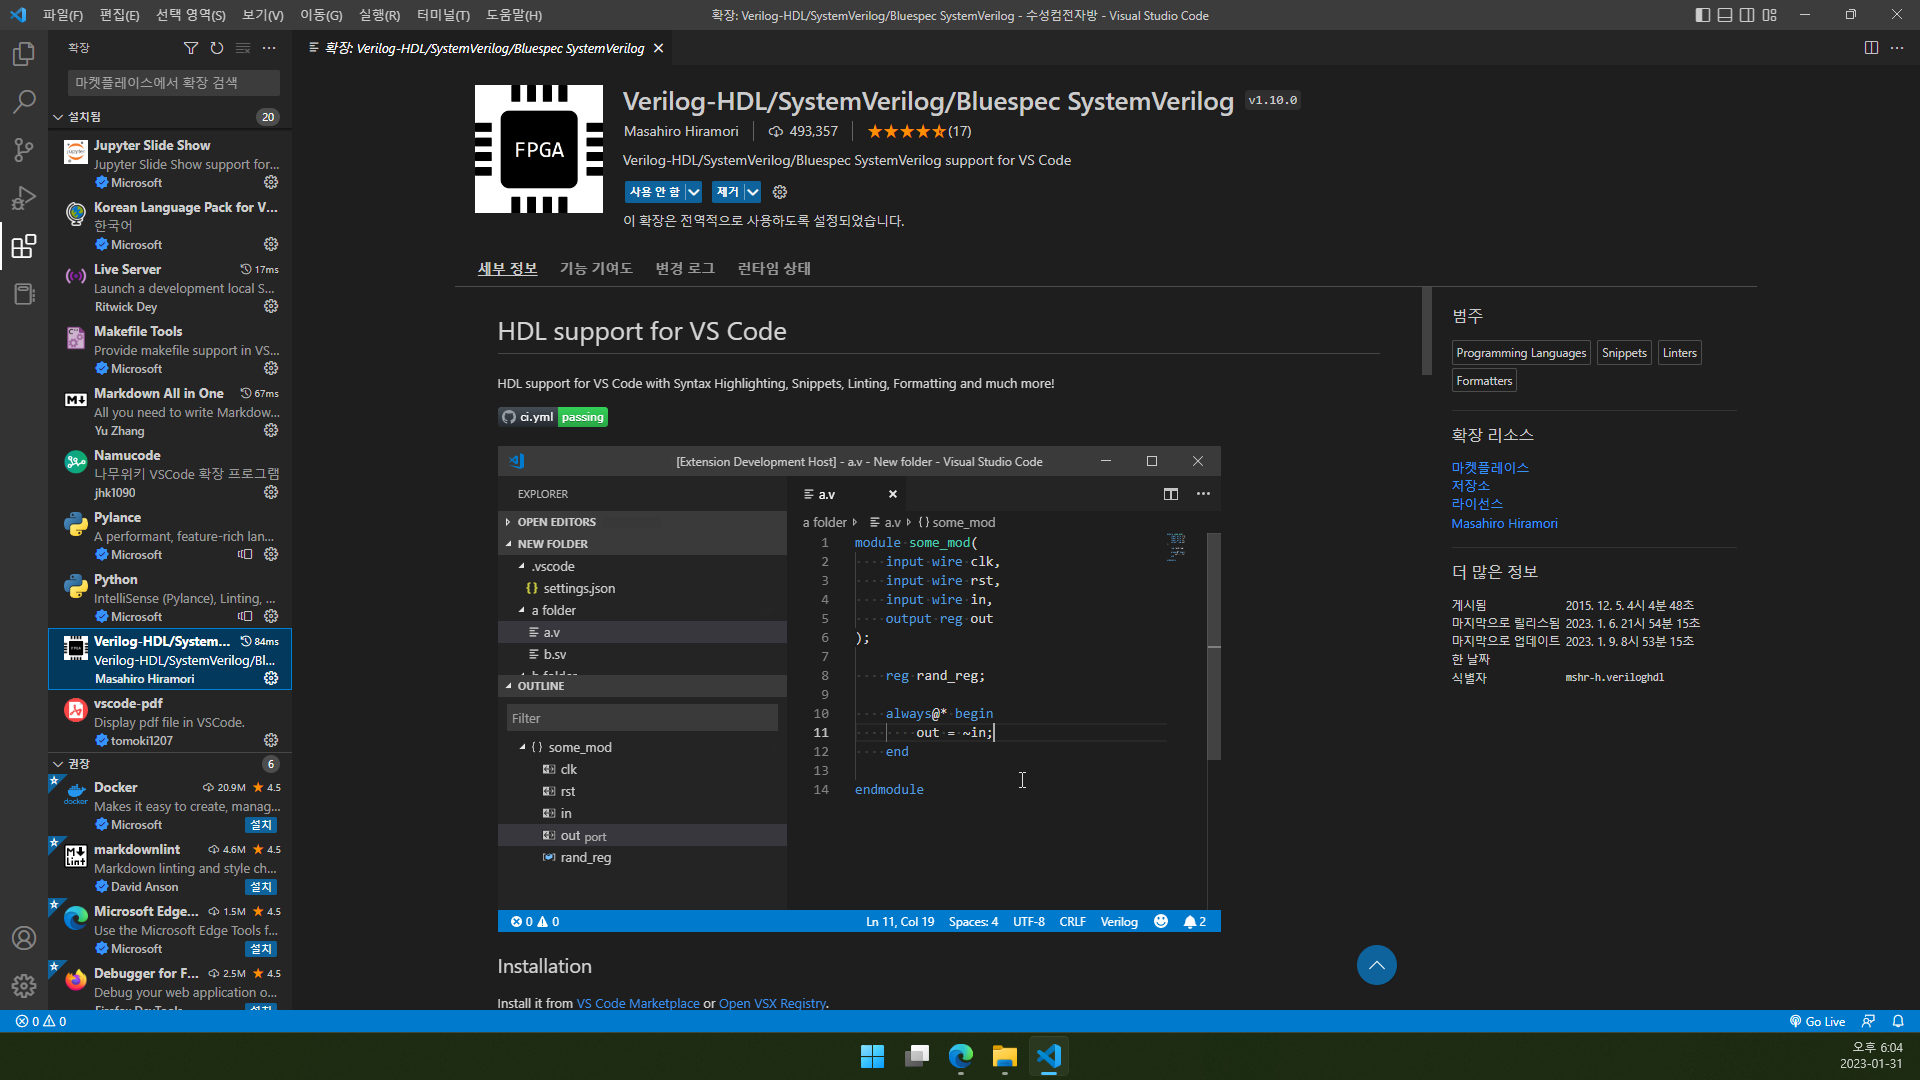Viewport: 1920px width, 1080px height.
Task: Open Microsoft Edge from taskbar
Action: [x=960, y=1056]
